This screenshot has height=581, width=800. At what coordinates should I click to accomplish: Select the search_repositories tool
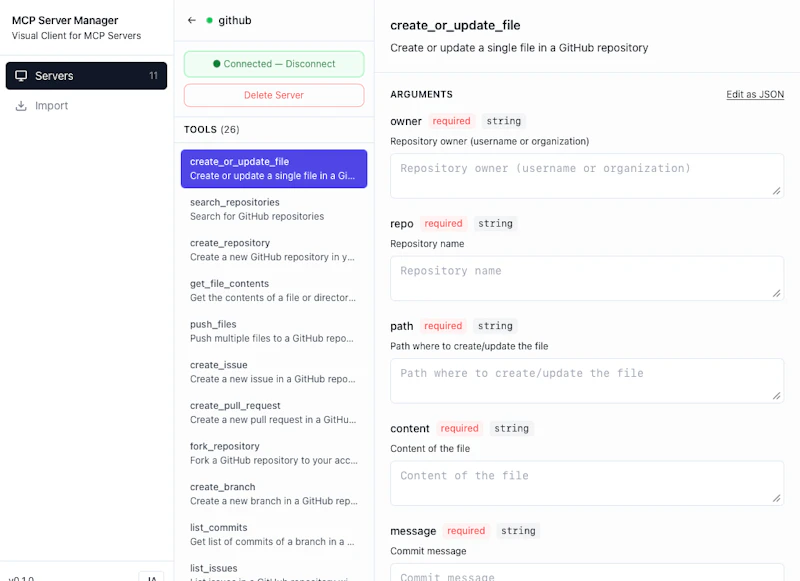point(274,209)
